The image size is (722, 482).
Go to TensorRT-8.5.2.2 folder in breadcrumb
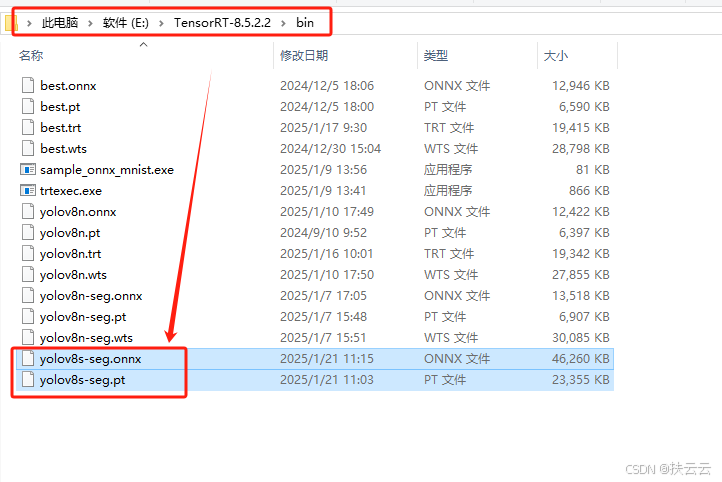pos(222,23)
